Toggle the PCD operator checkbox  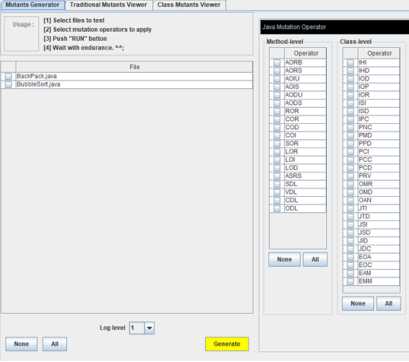(x=350, y=168)
